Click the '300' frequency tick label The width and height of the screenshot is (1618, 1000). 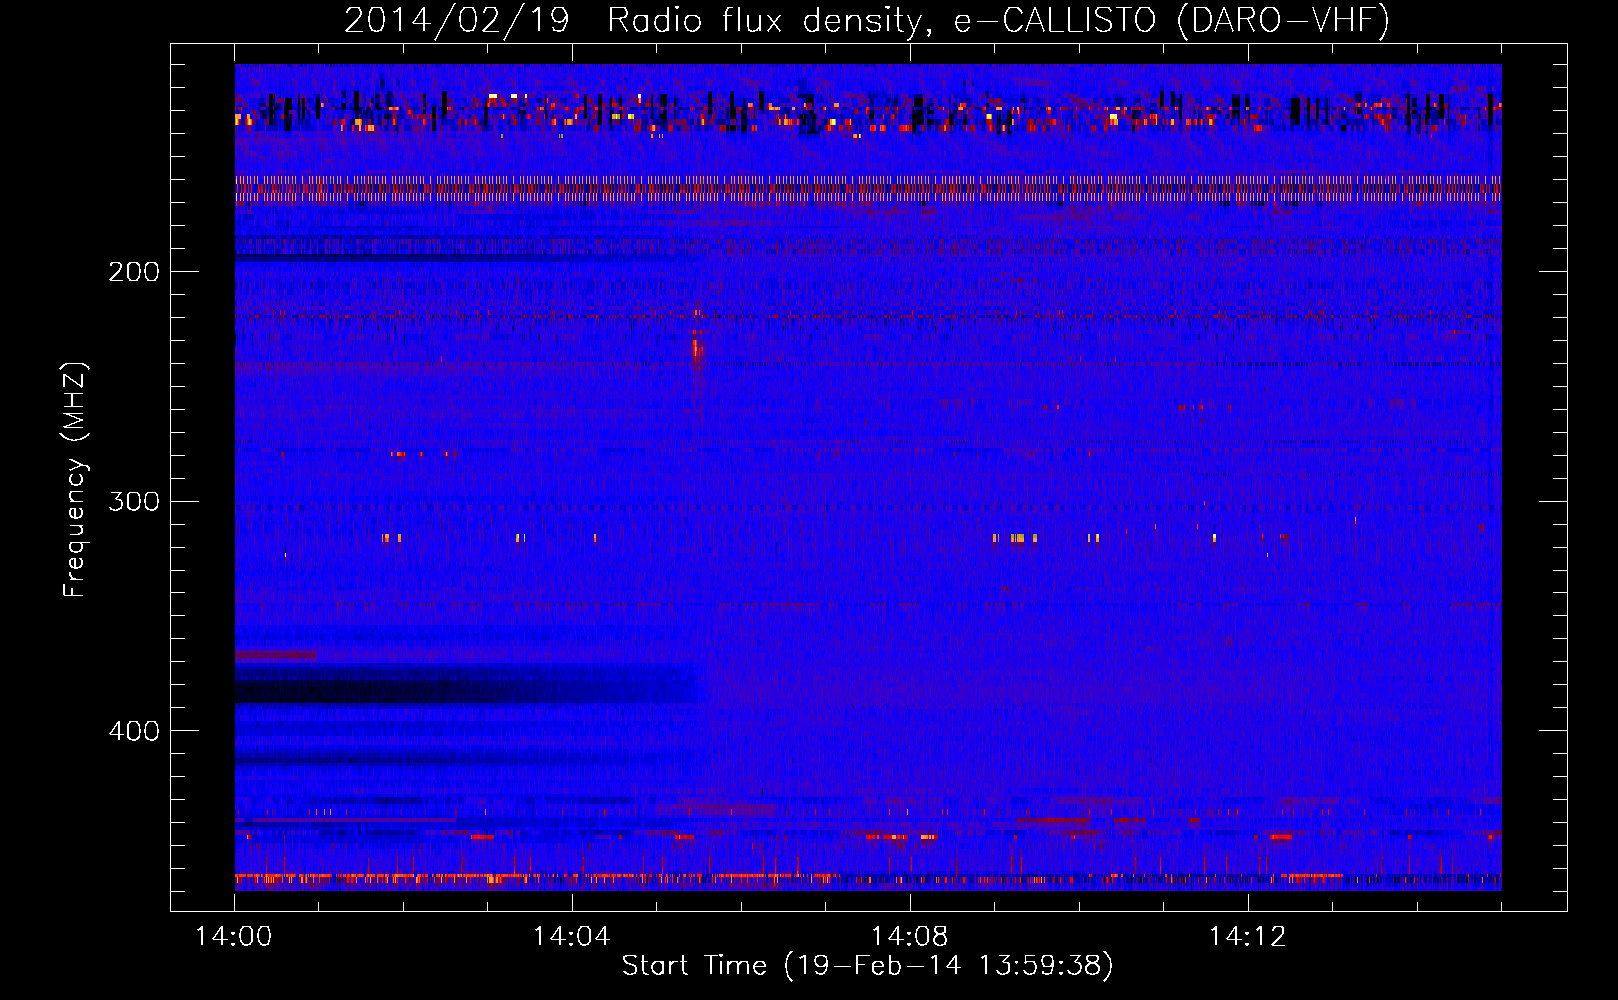pos(134,501)
